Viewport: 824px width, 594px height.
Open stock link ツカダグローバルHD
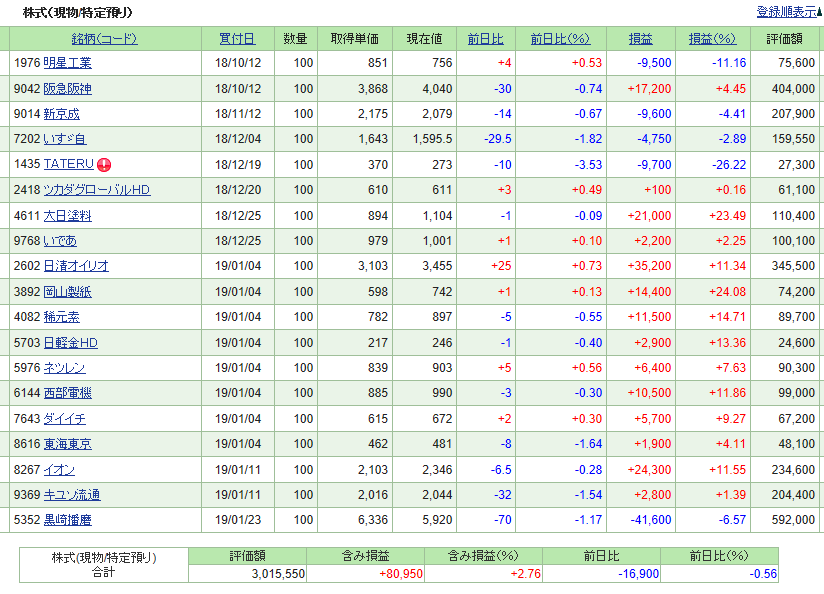(x=97, y=190)
